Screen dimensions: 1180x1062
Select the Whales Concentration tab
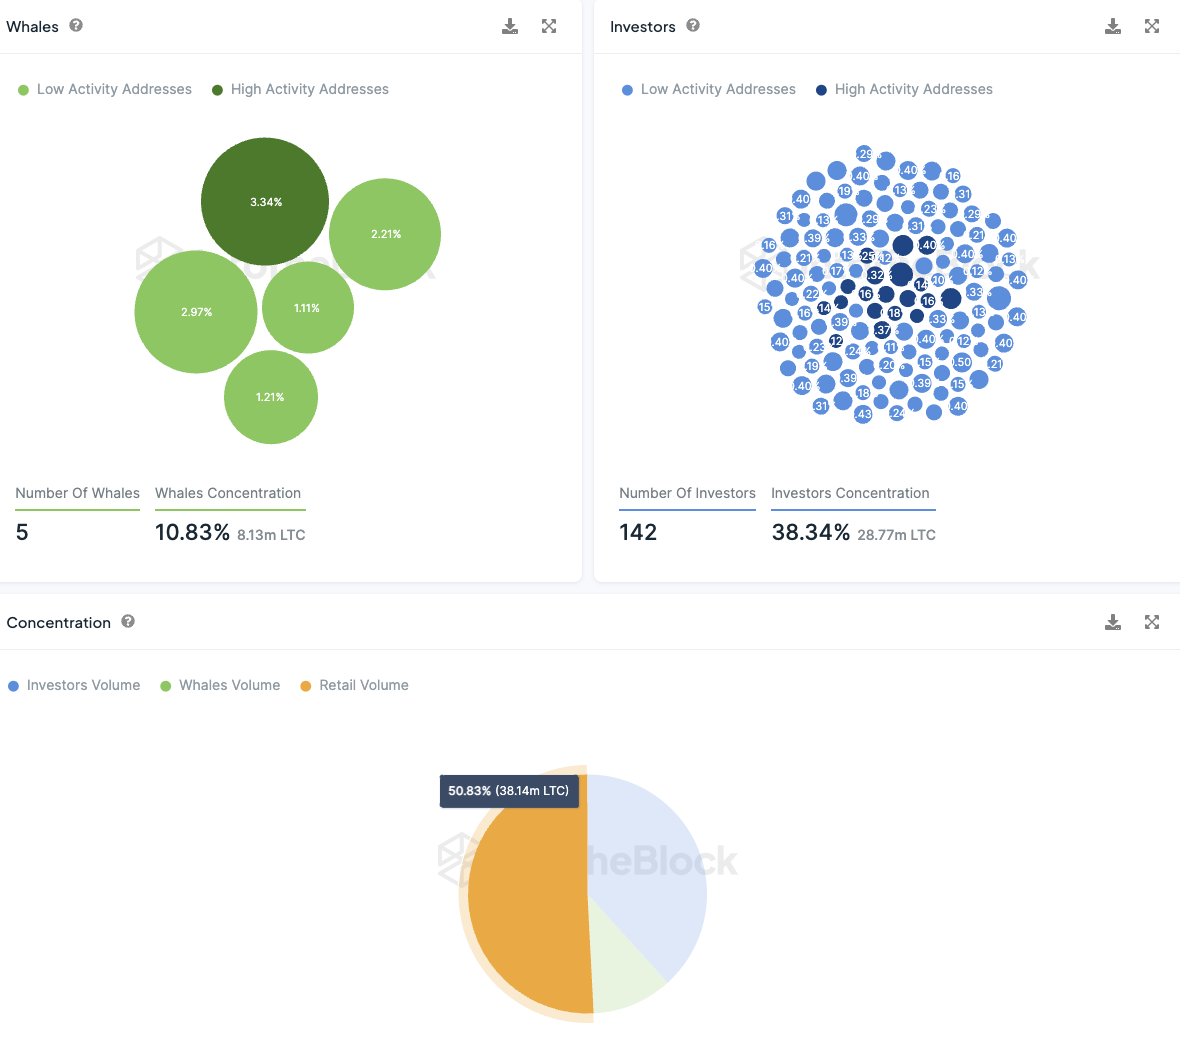[x=228, y=494]
